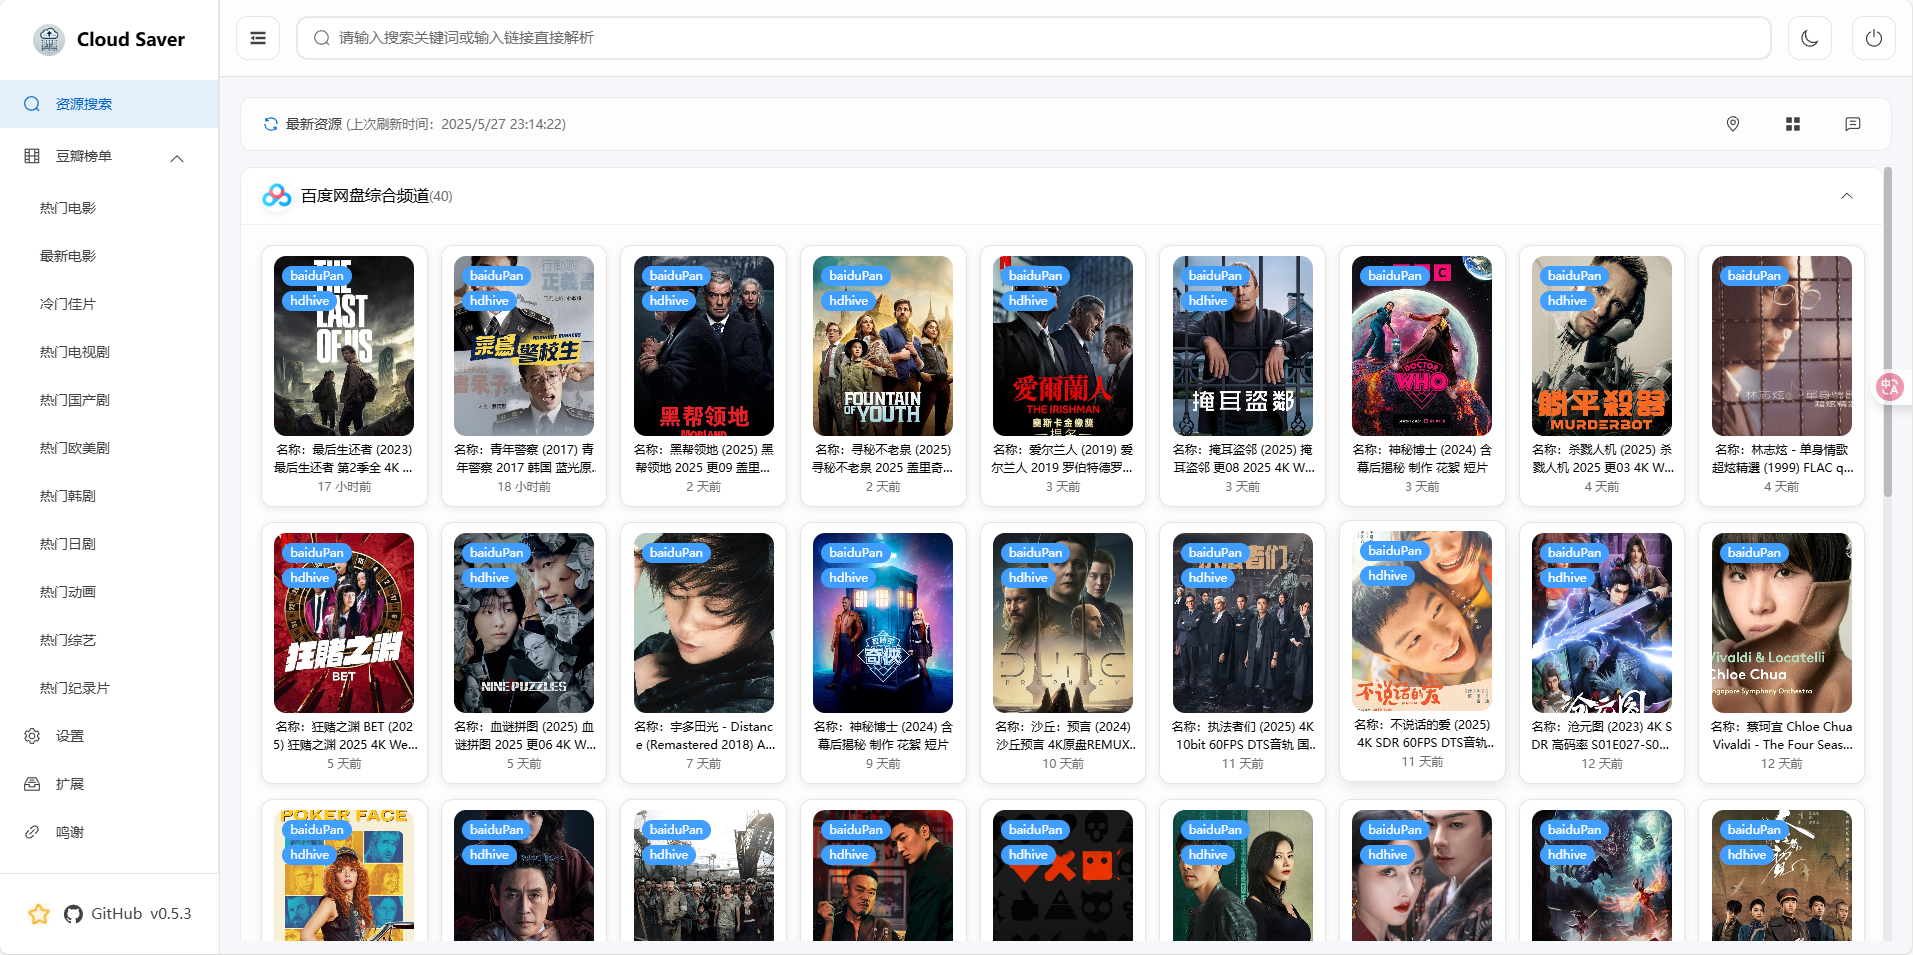The image size is (1913, 955).
Task: Open the 执法者们 poster
Action: coord(1243,623)
